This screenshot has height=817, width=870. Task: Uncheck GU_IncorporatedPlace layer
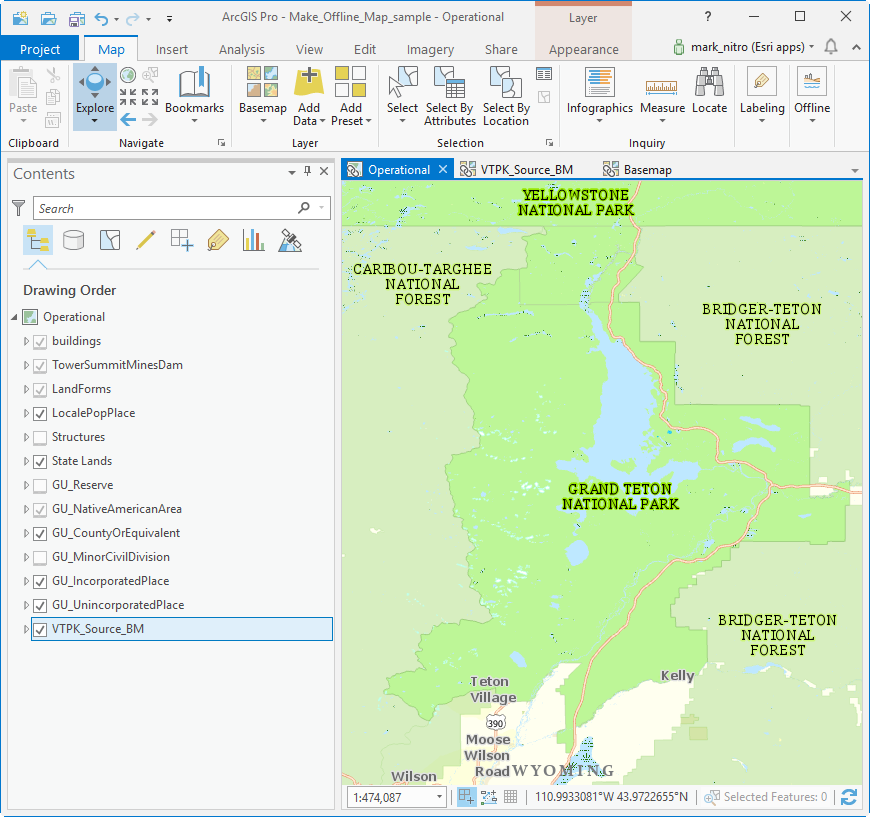(40, 581)
